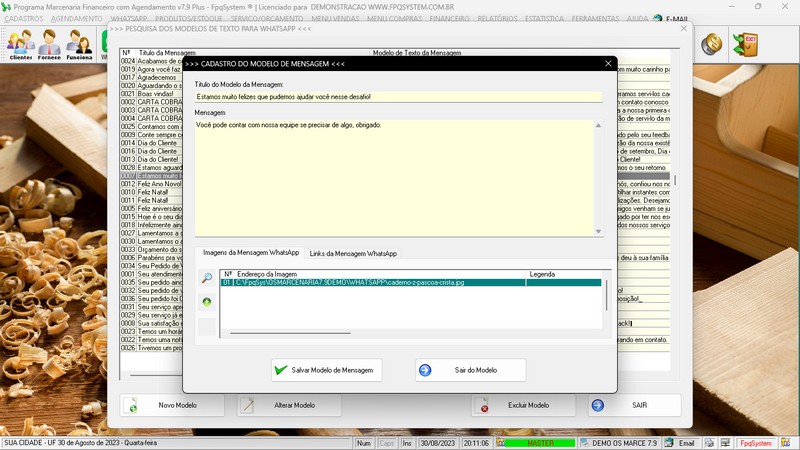This screenshot has height=450, width=800.
Task: Open the CADASTROS menu
Action: click(23, 19)
